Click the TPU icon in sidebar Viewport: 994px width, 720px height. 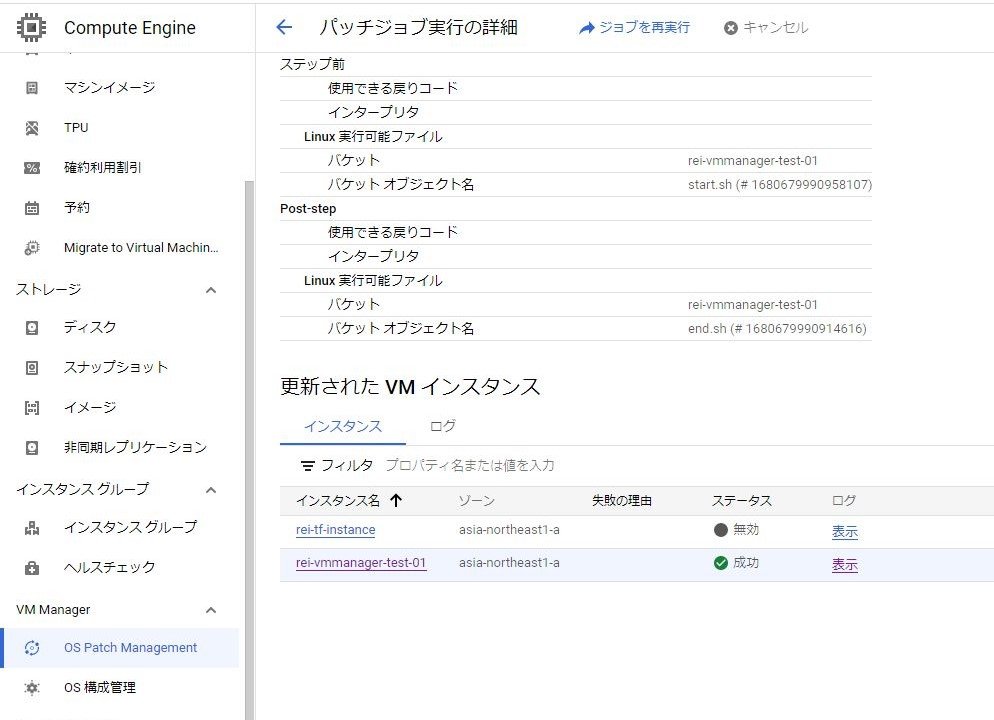32,128
